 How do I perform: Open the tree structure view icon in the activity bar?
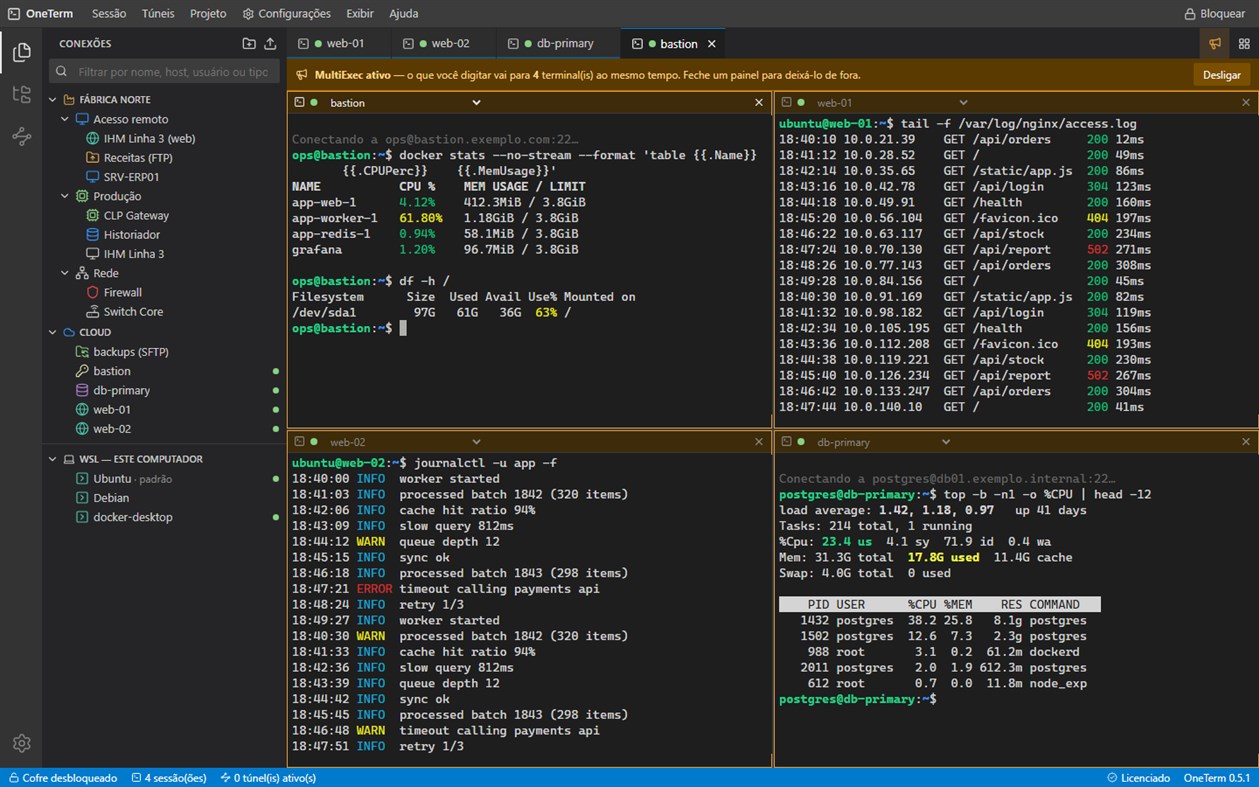(21, 94)
